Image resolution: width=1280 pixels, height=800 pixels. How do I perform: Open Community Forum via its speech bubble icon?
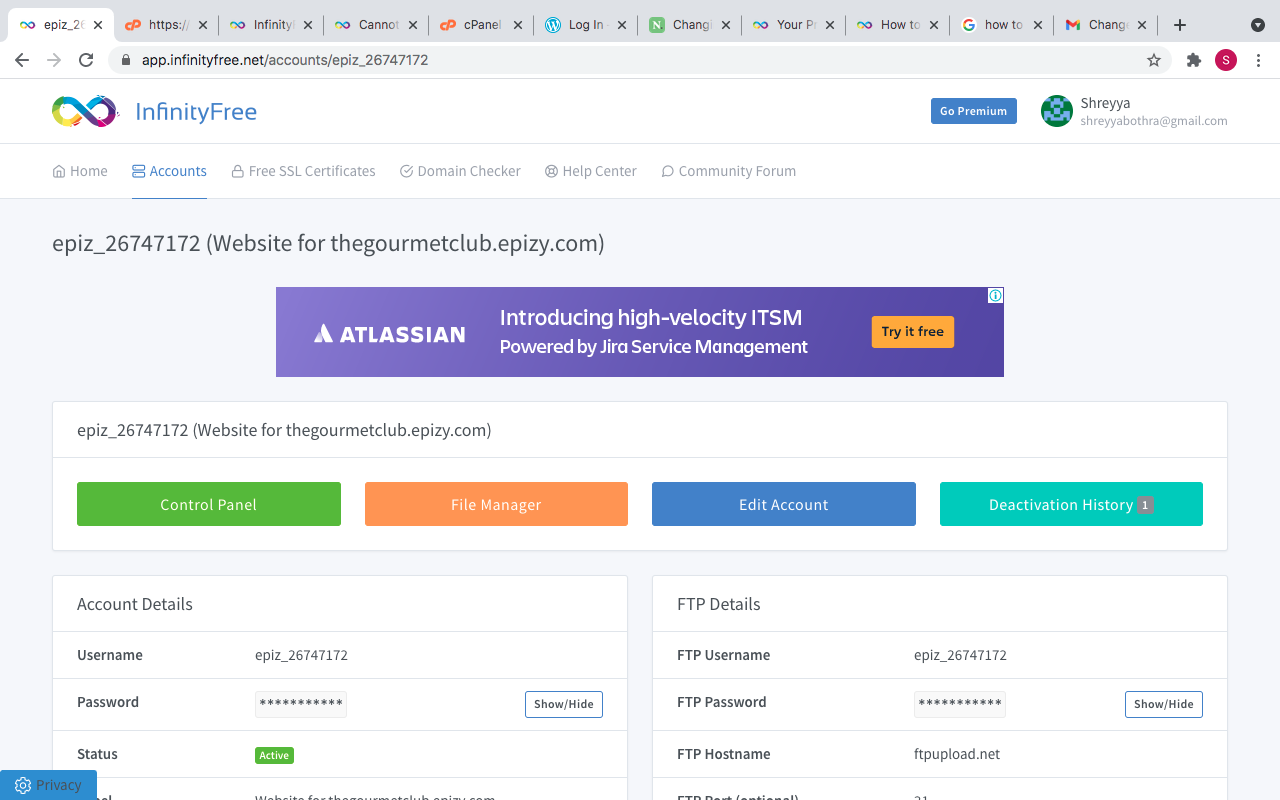[667, 171]
